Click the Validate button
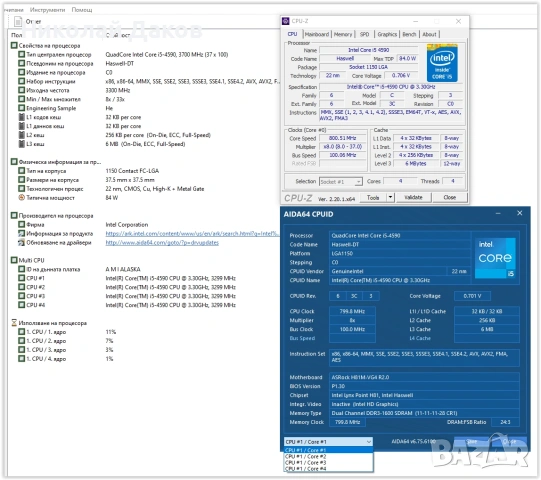The image size is (541, 480). (413, 197)
